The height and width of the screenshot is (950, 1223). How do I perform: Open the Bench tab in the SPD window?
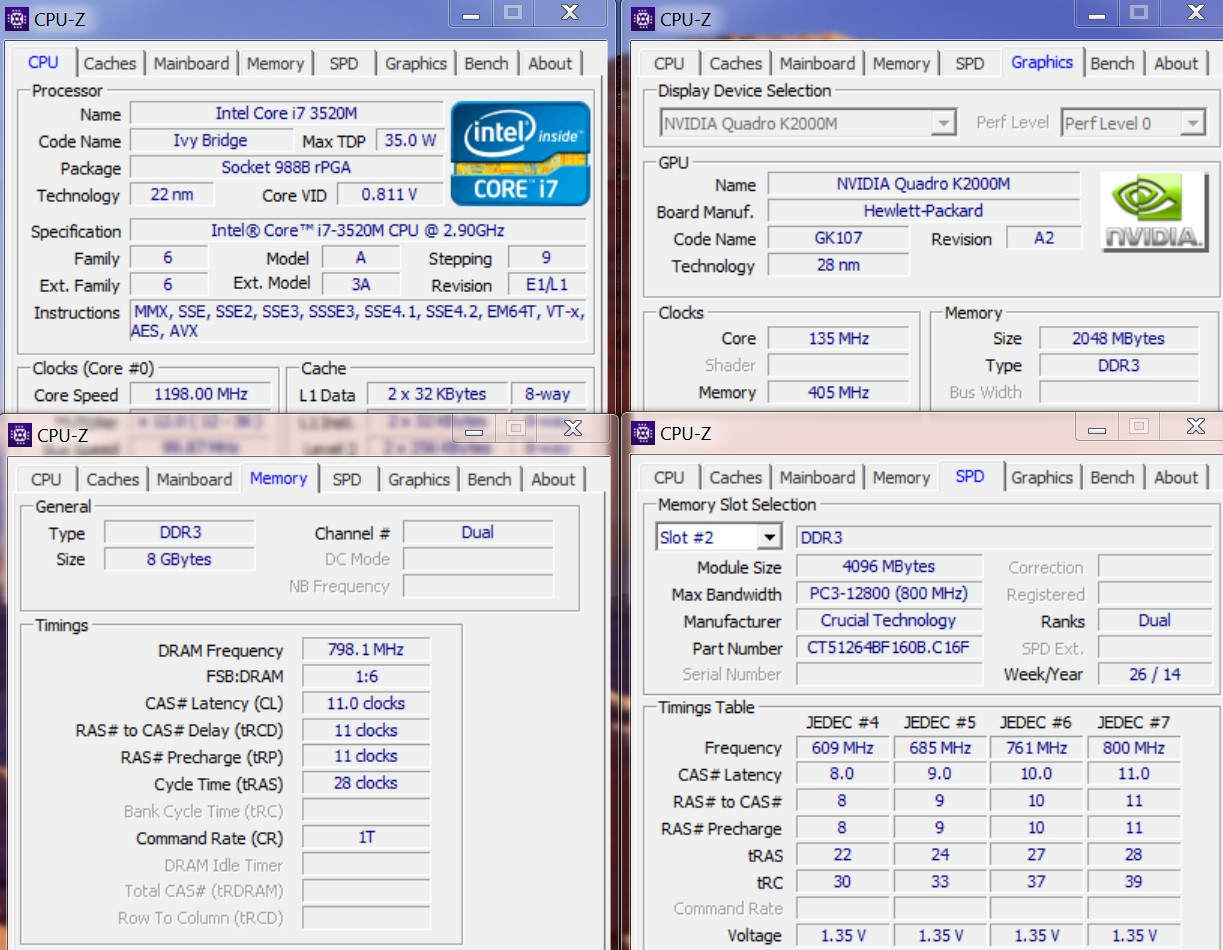point(1113,477)
